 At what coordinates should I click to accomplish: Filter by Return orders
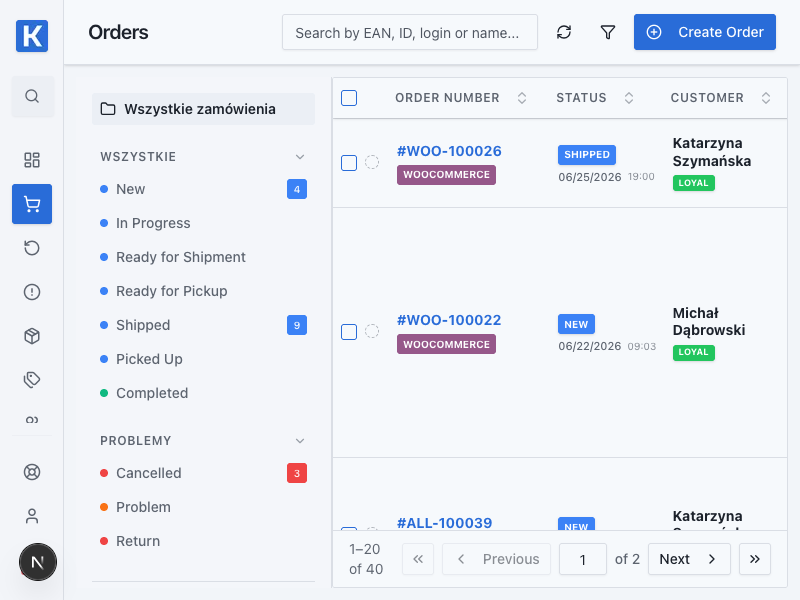203,541
